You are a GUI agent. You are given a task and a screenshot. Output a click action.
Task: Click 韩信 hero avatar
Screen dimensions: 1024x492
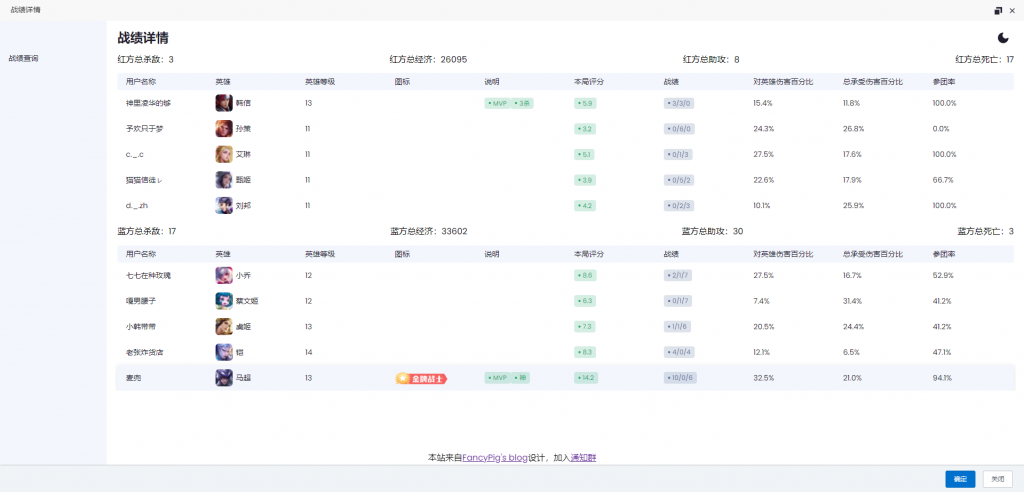[224, 103]
